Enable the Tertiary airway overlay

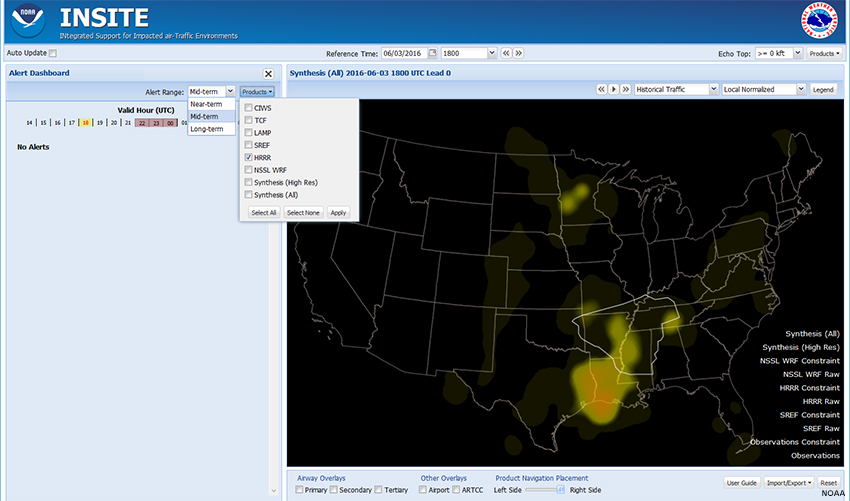(378, 490)
